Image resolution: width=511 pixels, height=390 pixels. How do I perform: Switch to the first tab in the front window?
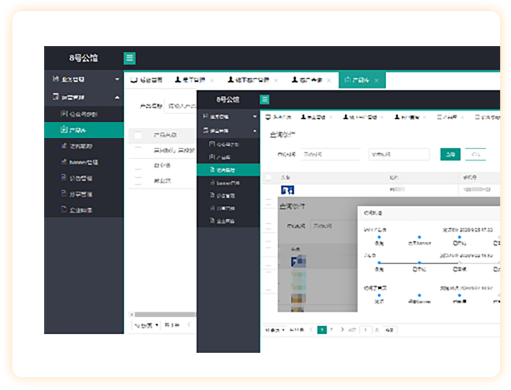pyautogui.click(x=278, y=117)
